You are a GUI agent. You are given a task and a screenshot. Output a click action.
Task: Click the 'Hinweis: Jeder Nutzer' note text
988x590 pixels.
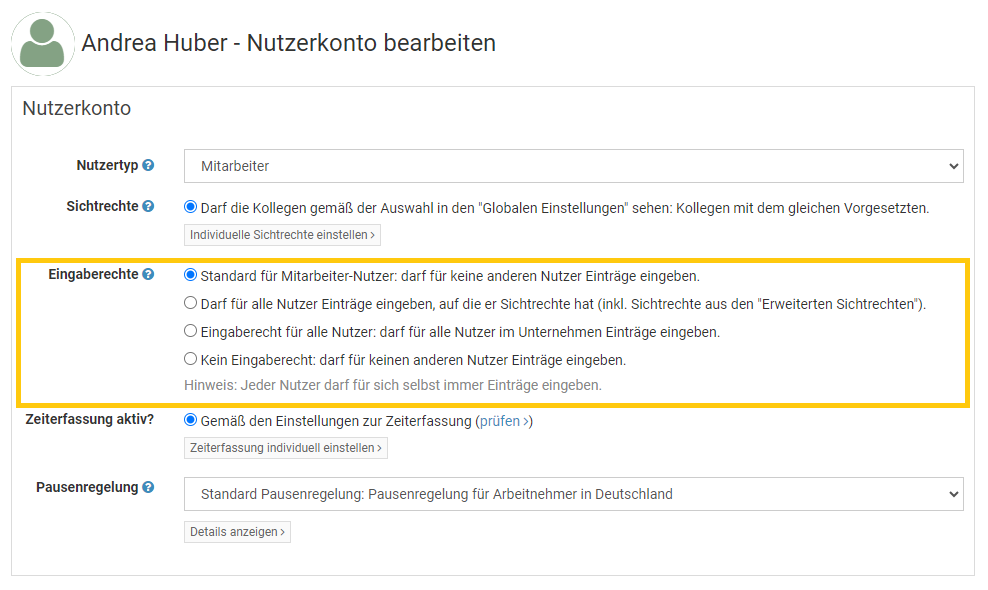click(393, 385)
